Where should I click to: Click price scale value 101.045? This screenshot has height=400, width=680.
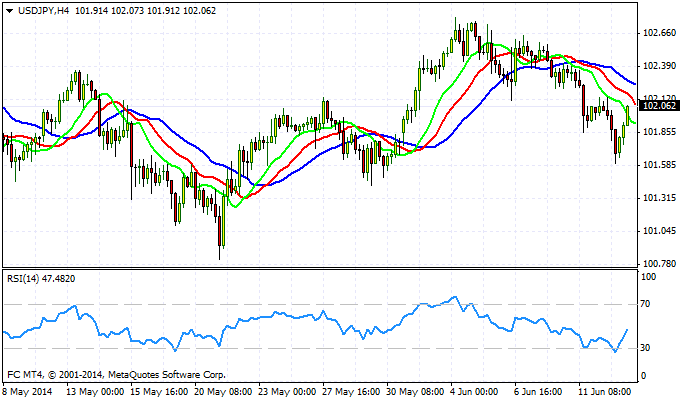coord(659,231)
